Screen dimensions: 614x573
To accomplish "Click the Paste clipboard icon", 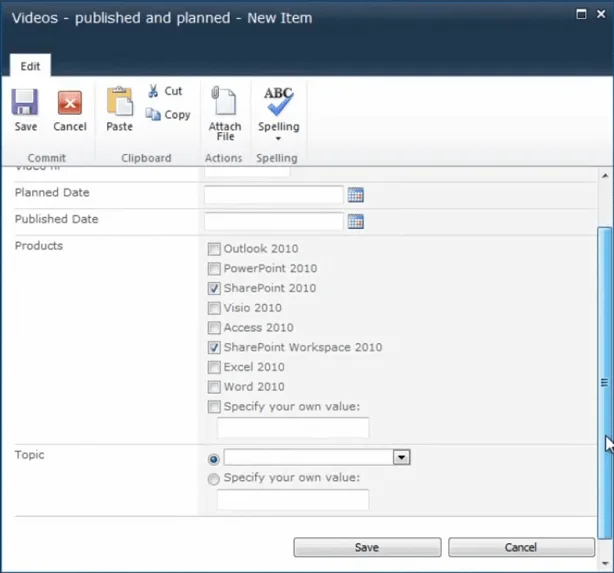I will (119, 104).
